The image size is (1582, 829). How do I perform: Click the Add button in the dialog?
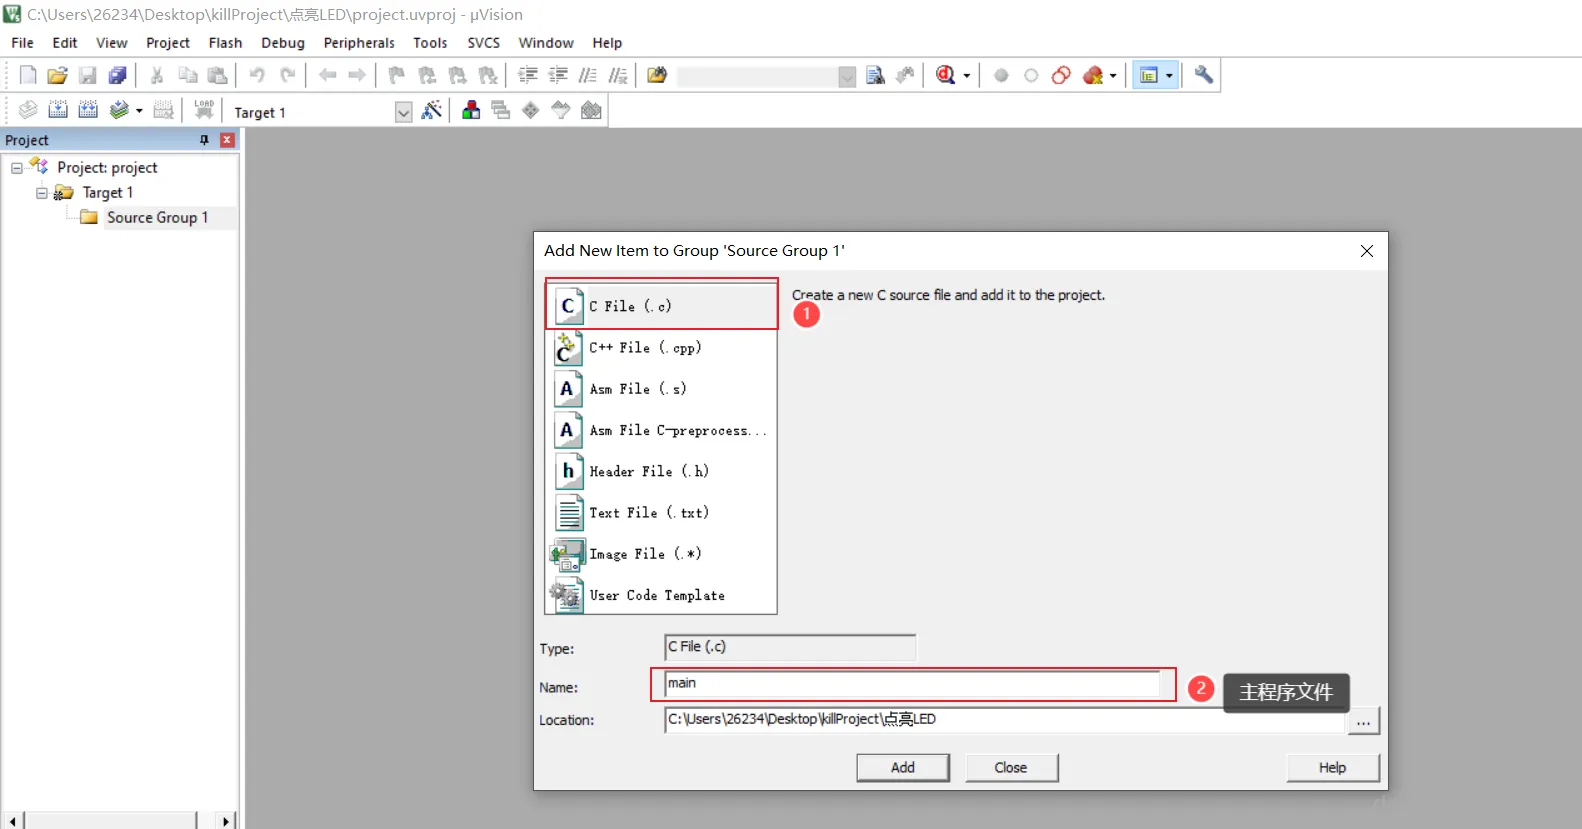point(903,768)
